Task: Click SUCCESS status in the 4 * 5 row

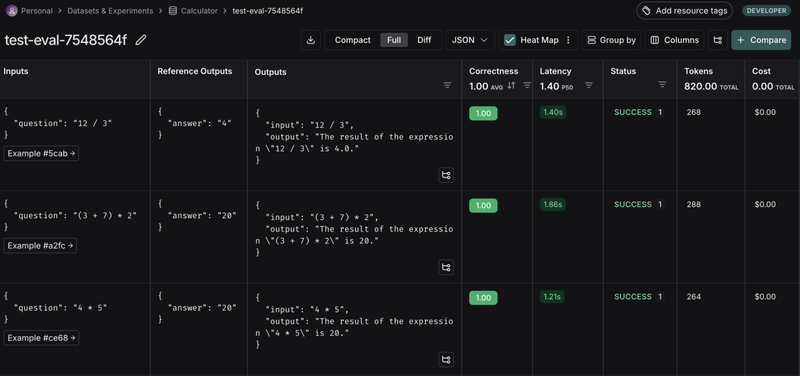Action: [x=633, y=297]
